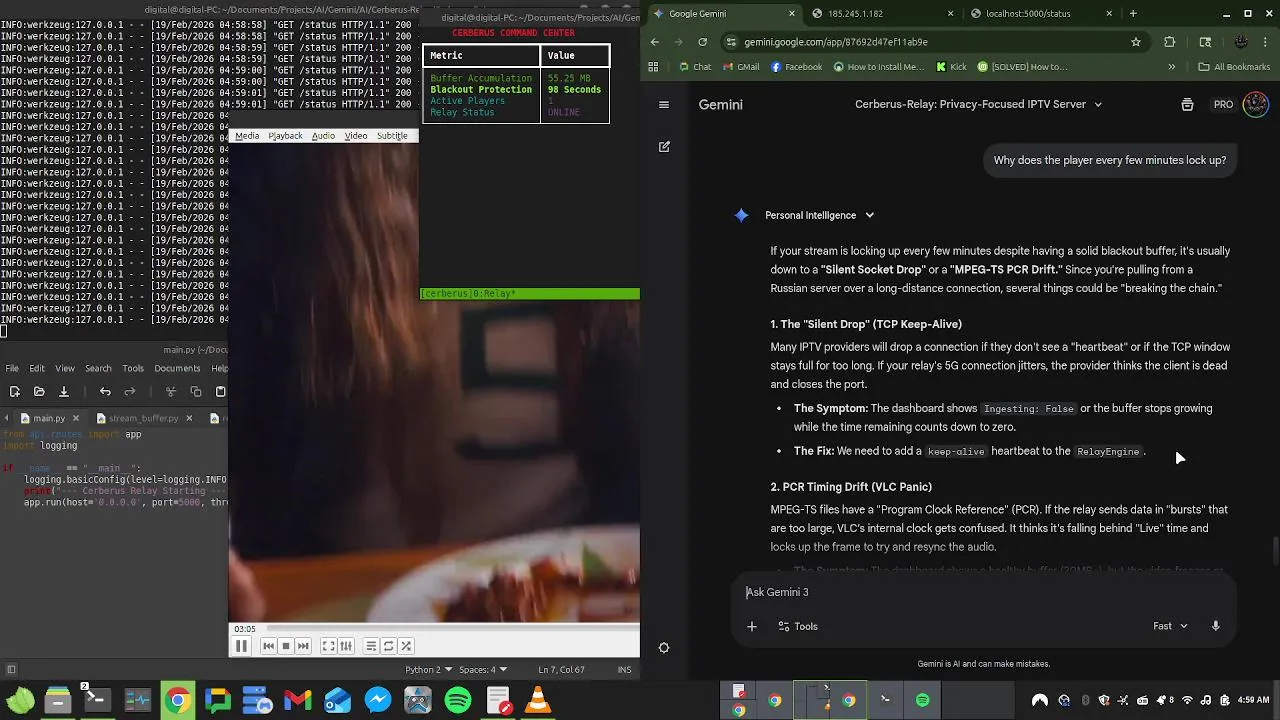
Task: Open the Playback menu in VLC
Action: click(285, 136)
